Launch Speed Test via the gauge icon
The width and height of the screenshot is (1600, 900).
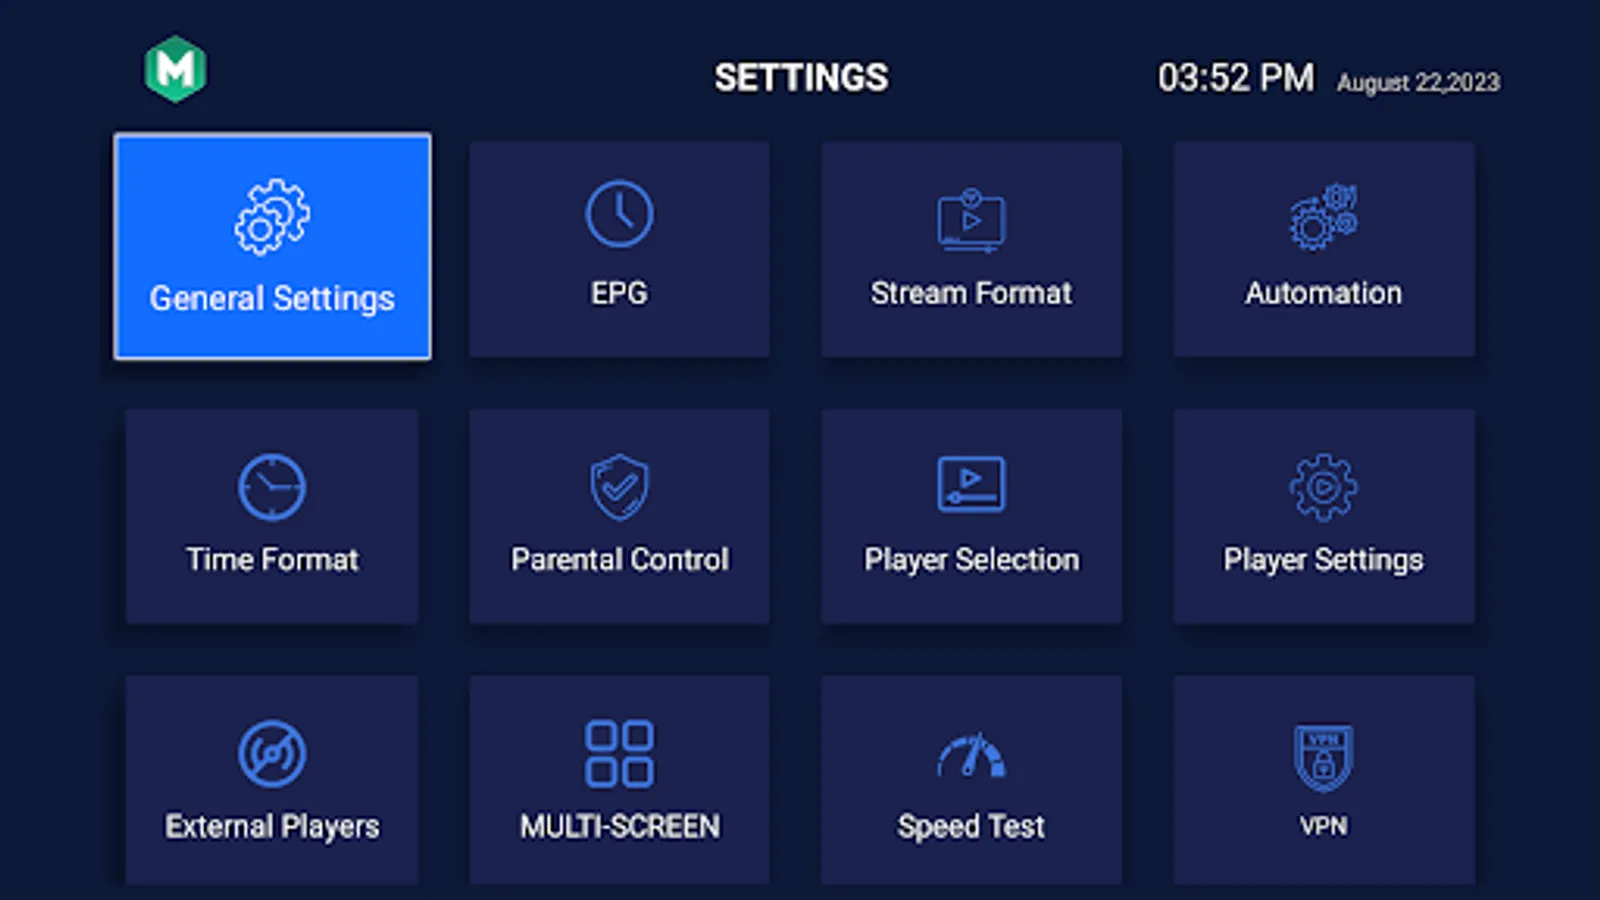(x=971, y=755)
